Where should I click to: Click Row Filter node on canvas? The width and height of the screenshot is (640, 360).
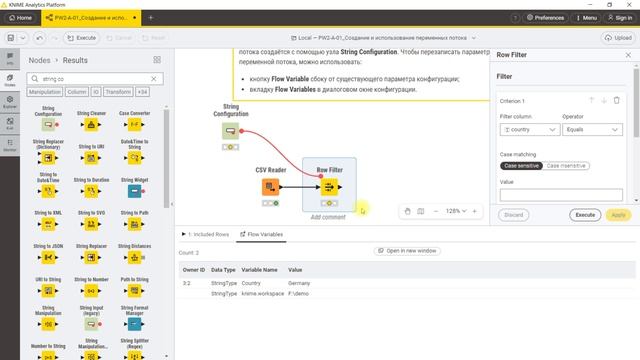329,187
